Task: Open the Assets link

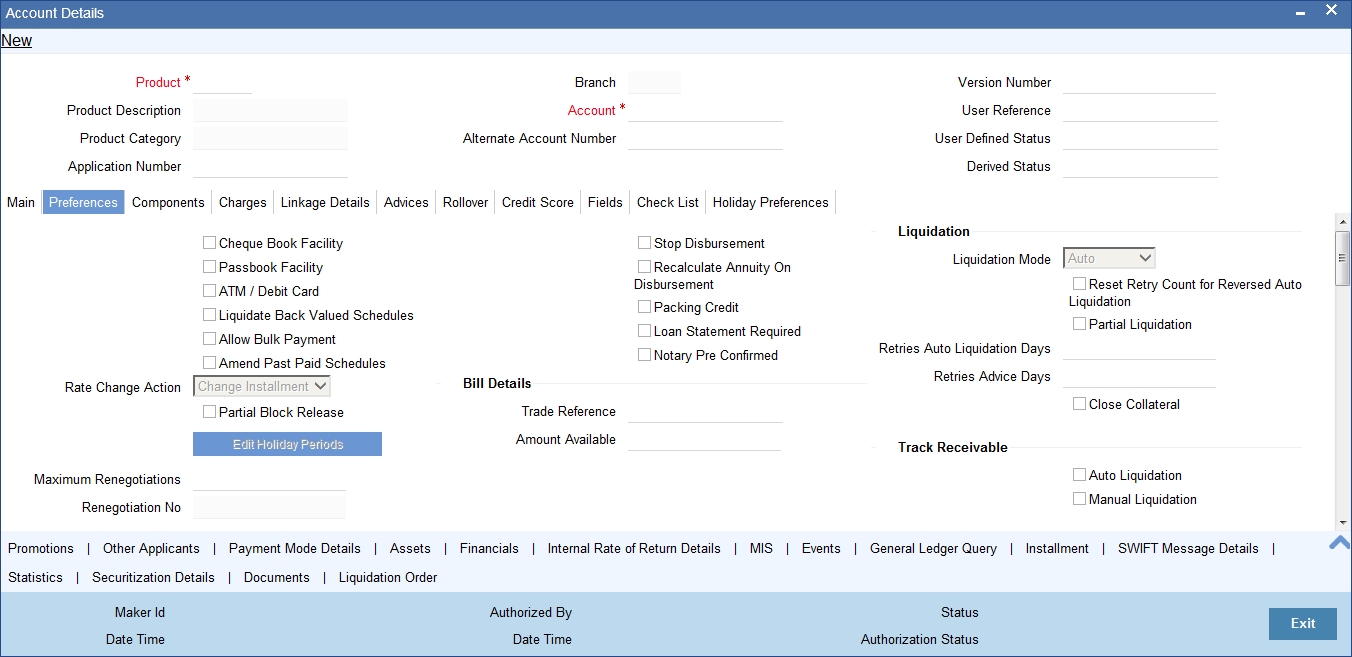Action: 410,548
